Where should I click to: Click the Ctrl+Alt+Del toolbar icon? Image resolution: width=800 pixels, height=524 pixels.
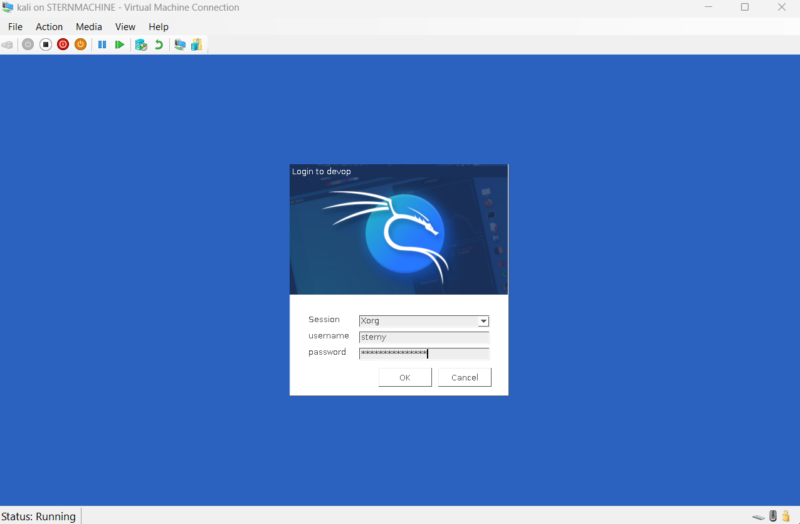7,45
